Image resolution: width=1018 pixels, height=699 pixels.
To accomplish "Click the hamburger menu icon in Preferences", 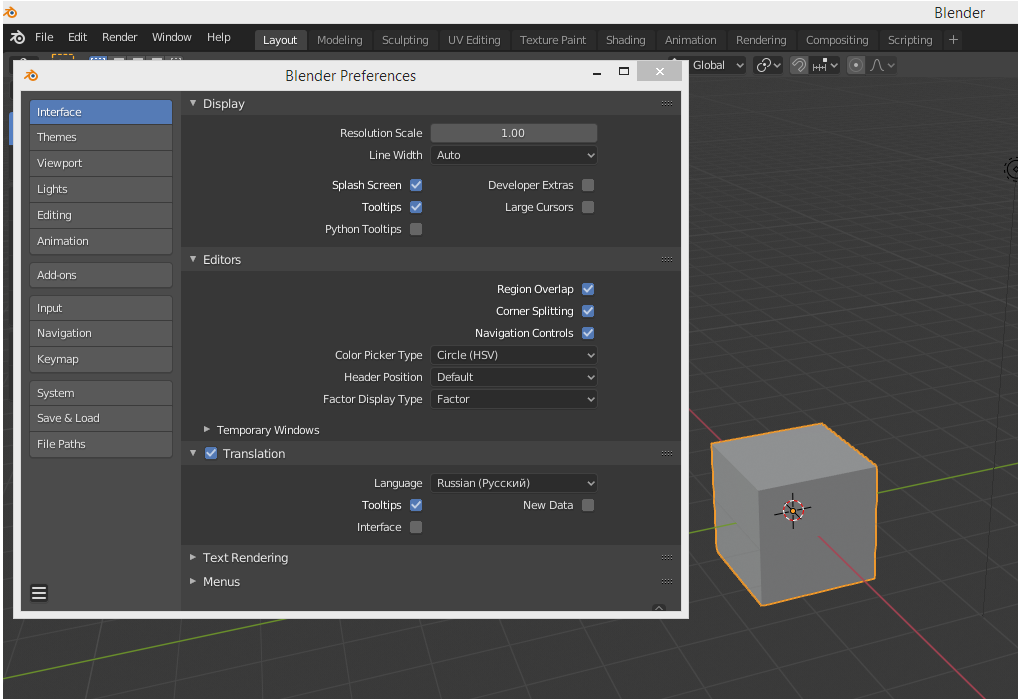I will click(x=39, y=593).
